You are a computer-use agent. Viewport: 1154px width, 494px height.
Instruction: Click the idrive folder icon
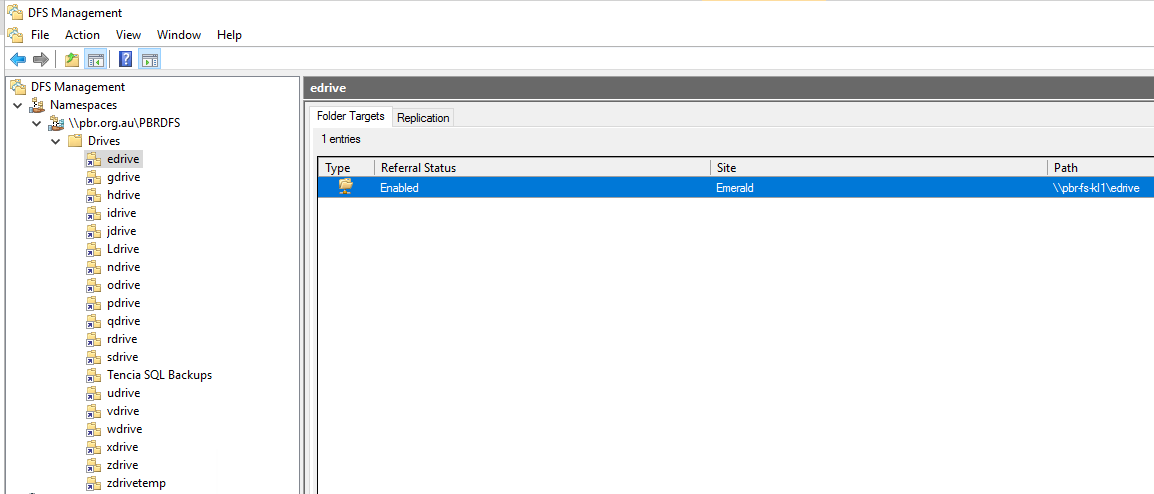coord(93,213)
